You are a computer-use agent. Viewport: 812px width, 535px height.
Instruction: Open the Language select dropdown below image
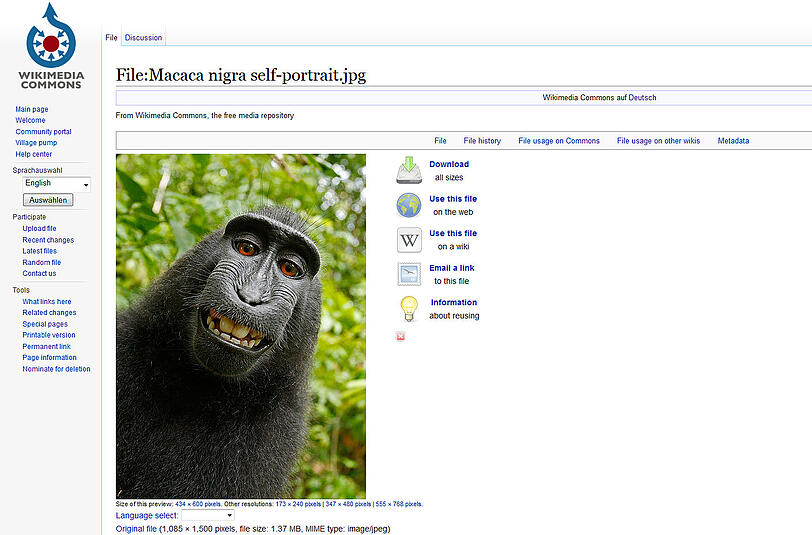(208, 515)
